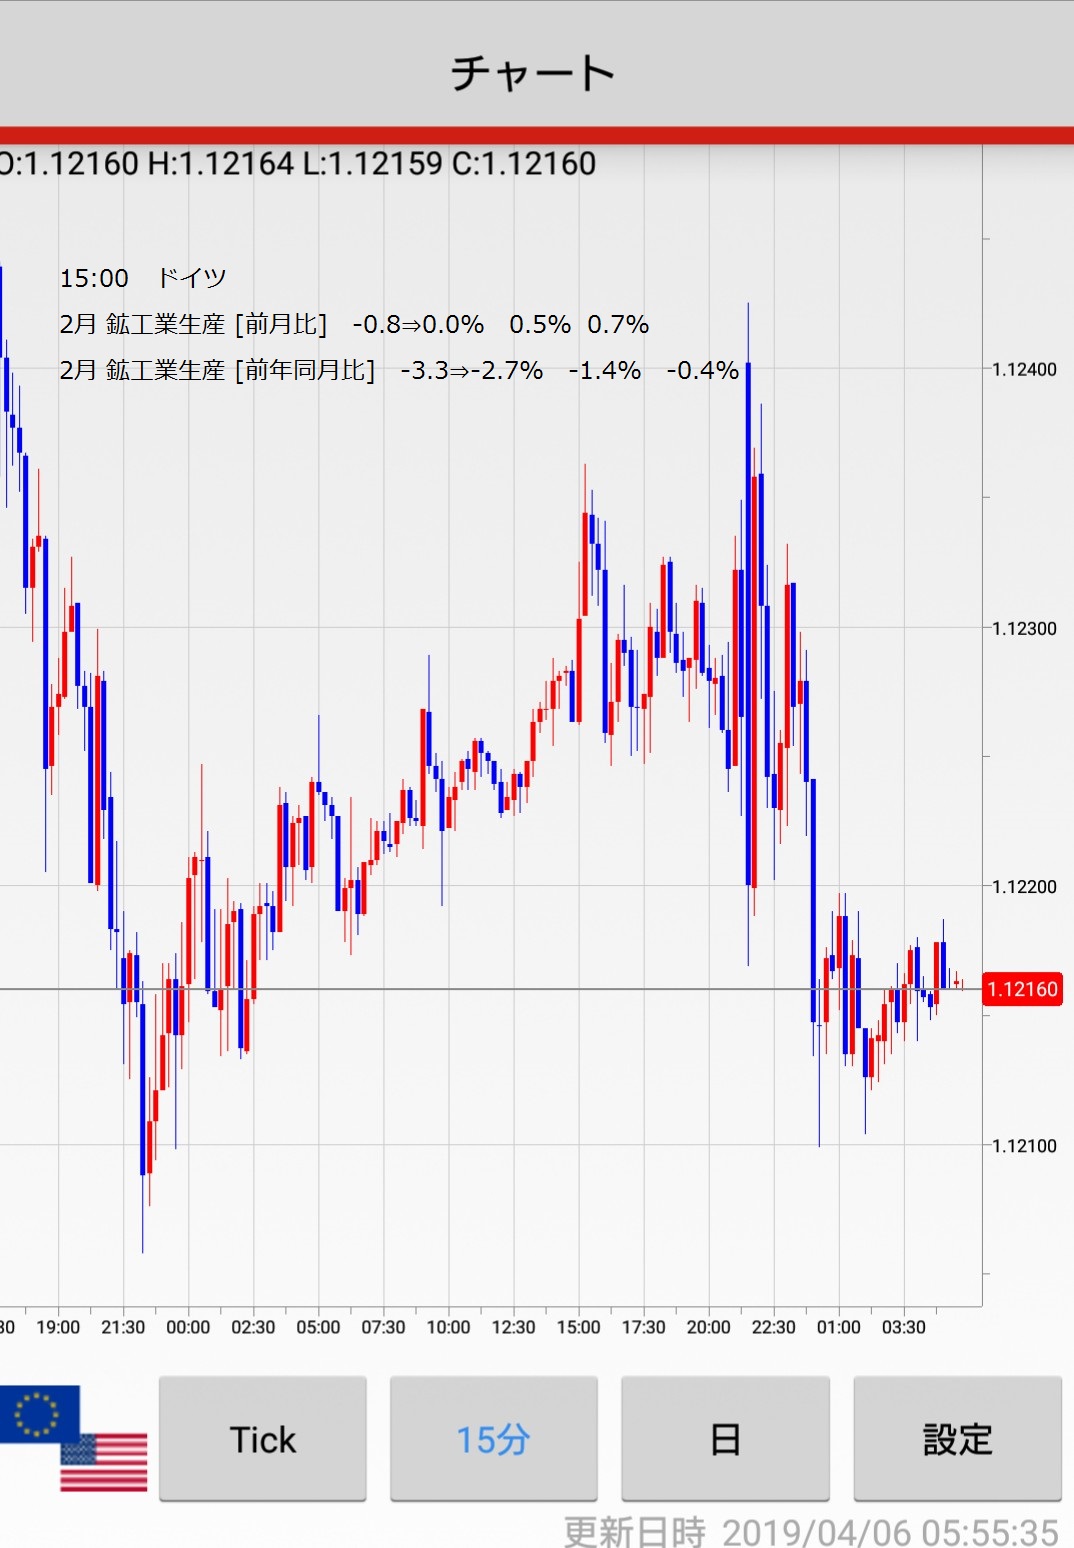This screenshot has width=1074, height=1548.
Task: Tap the 更新日時 update timestamp
Action: coord(810,1531)
